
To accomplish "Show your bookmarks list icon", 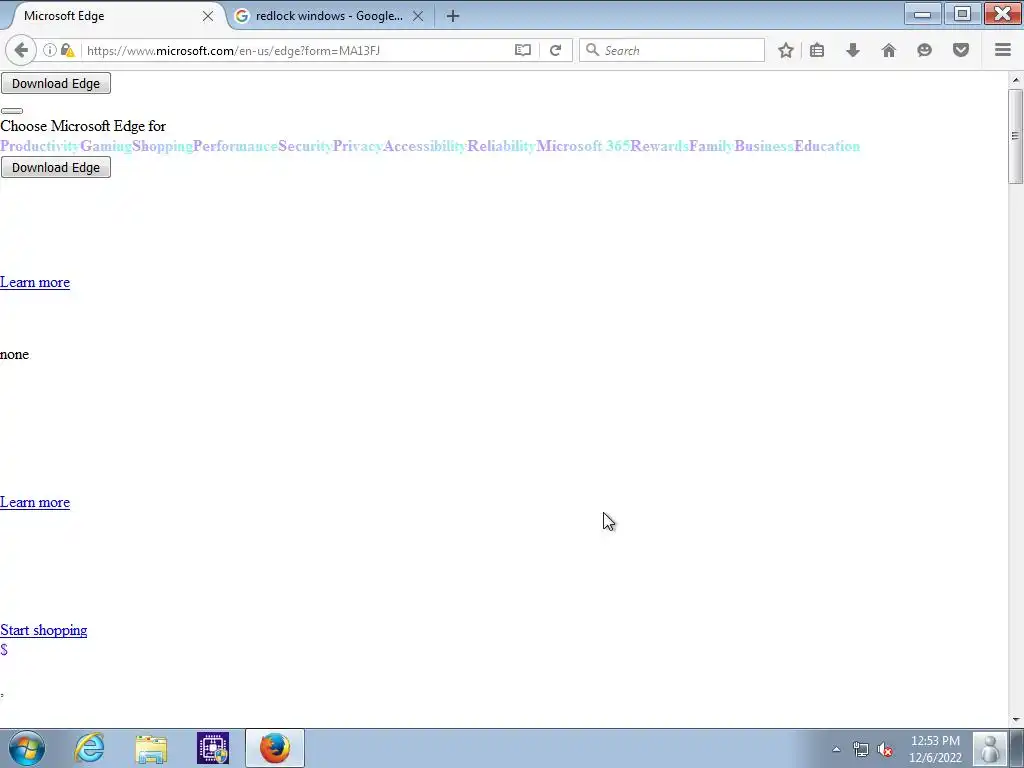I will click(x=817, y=50).
